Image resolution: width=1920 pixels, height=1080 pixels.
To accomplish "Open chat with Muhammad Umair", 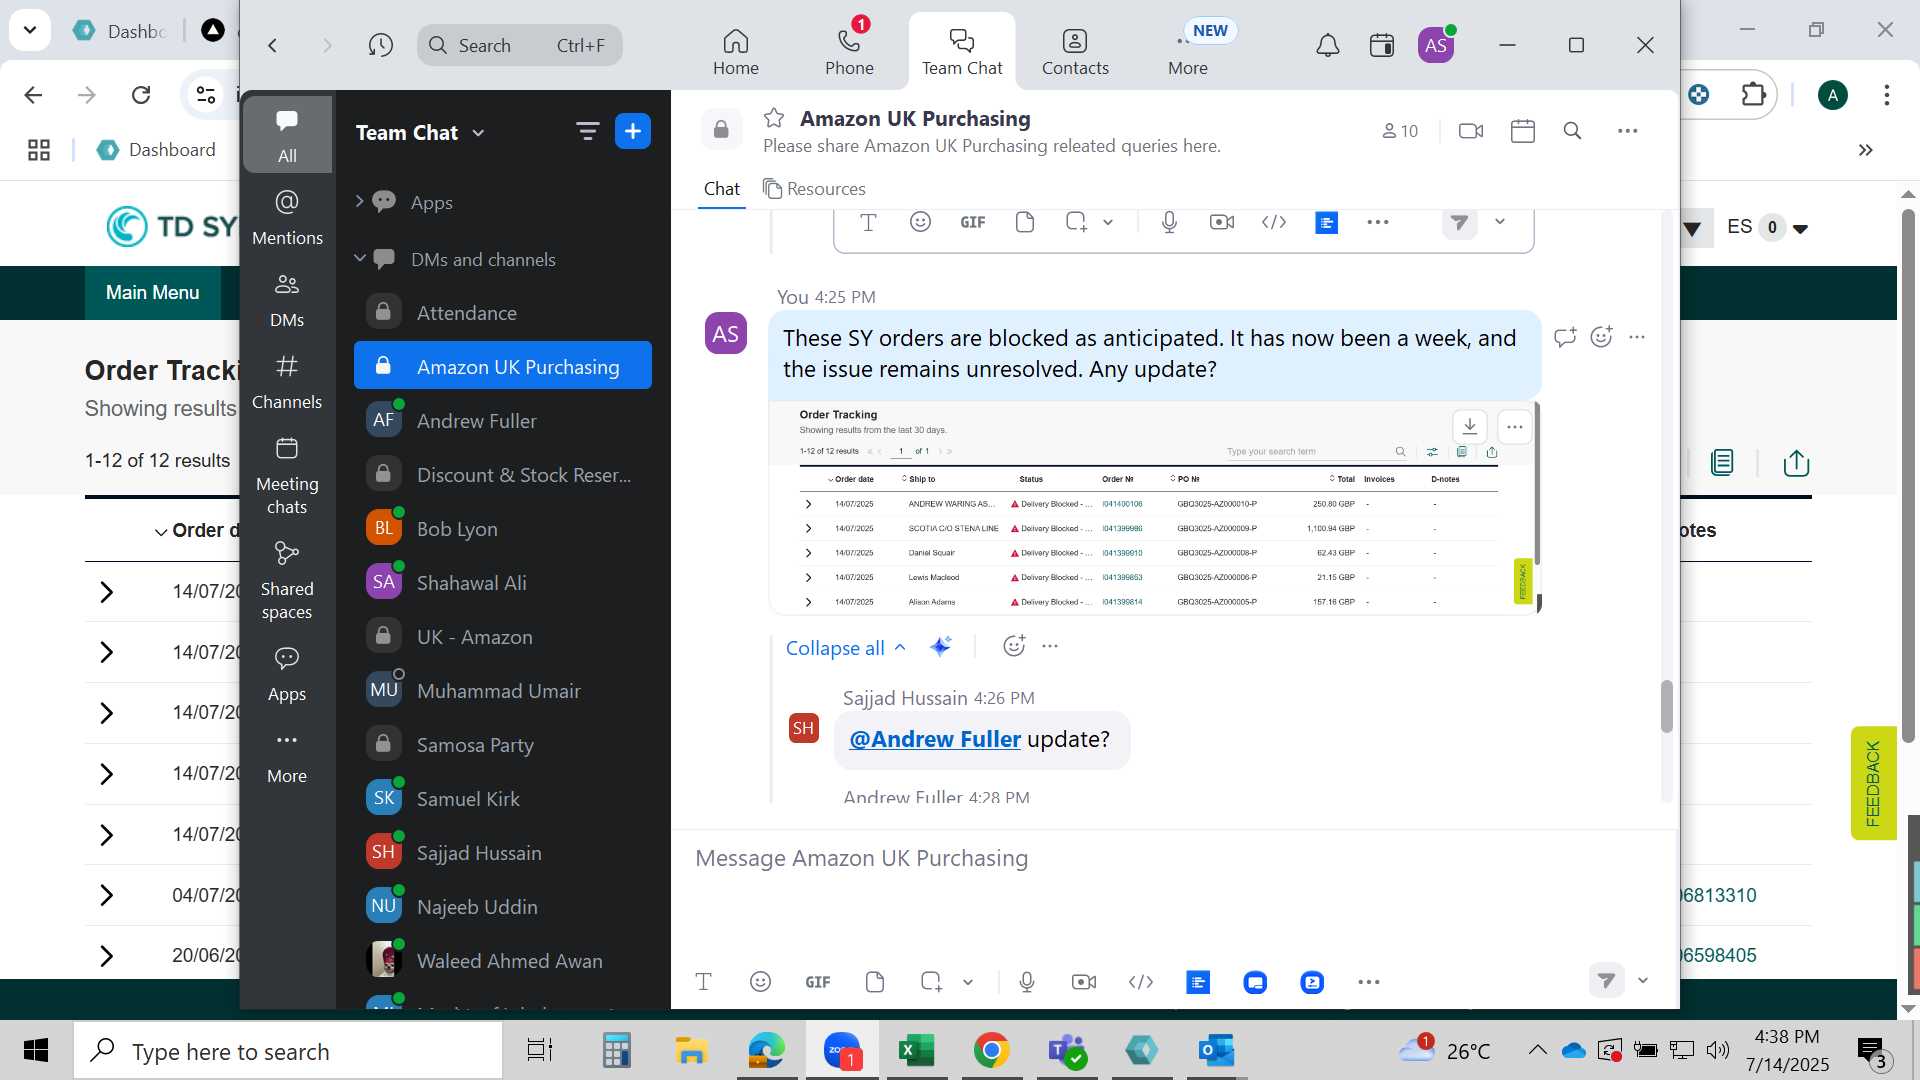I will coord(503,691).
